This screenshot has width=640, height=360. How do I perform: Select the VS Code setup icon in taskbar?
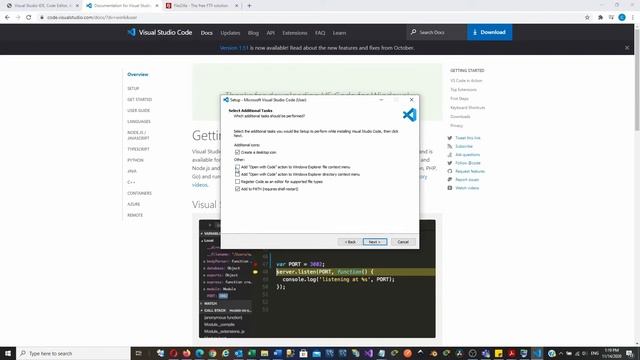tap(537, 353)
